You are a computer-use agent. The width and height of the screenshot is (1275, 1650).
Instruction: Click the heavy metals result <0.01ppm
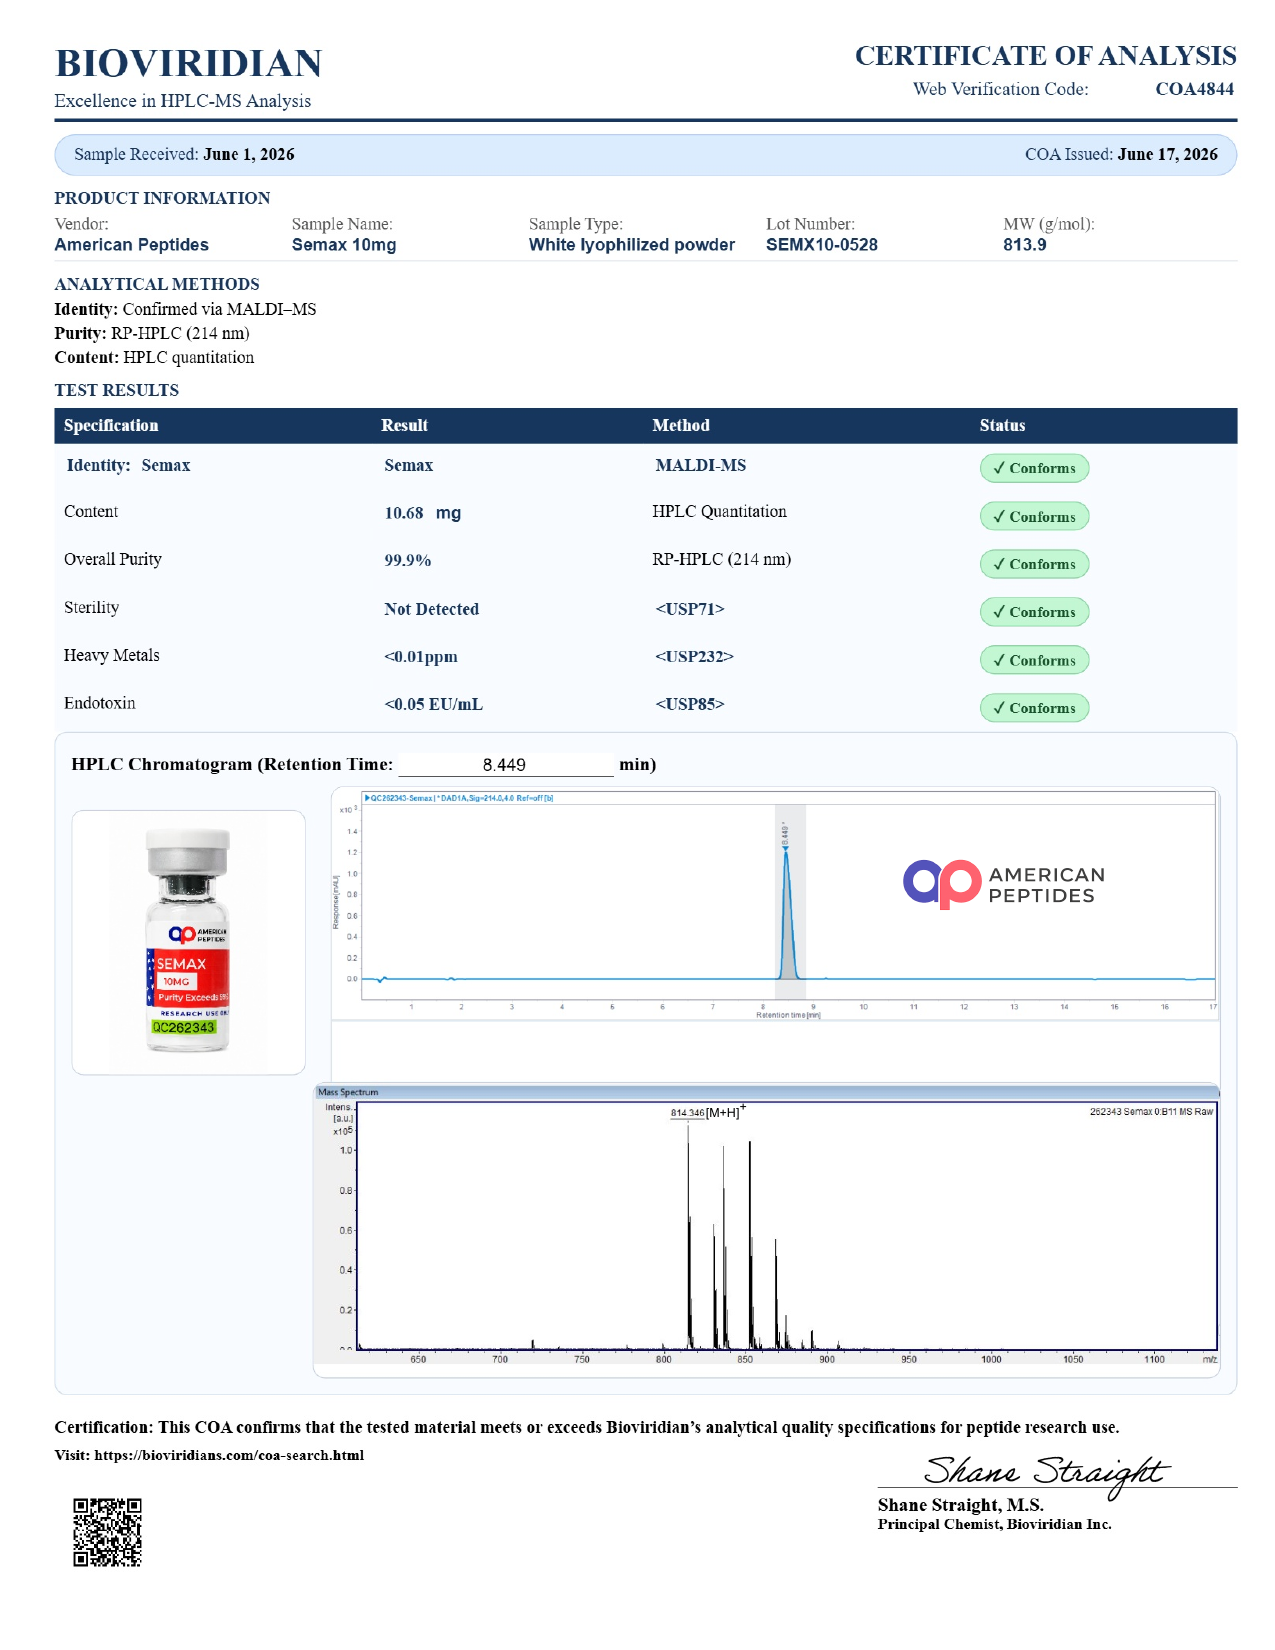[x=421, y=657]
